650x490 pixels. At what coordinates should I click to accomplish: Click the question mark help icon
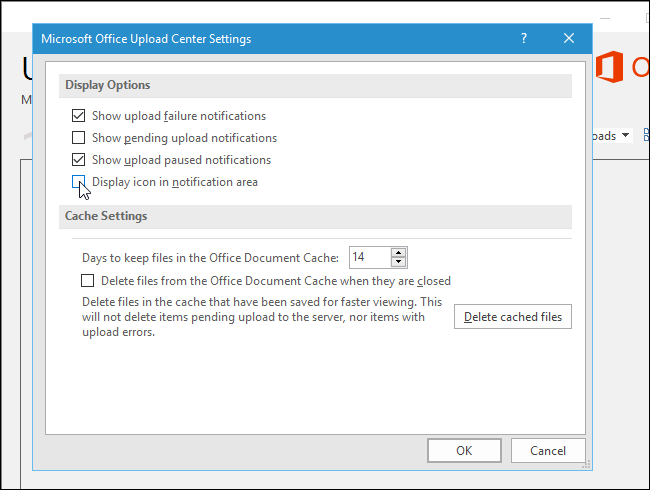(x=524, y=39)
